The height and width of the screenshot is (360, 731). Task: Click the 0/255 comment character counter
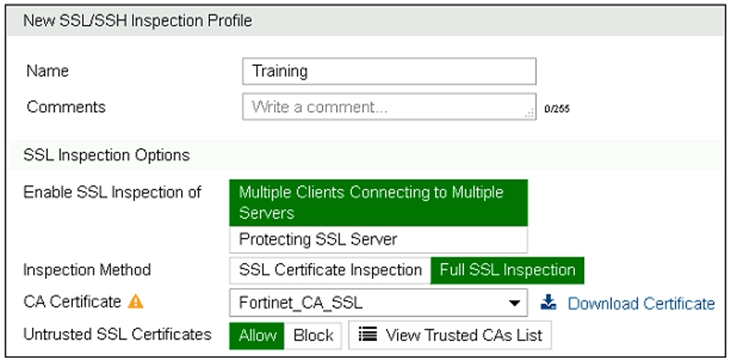[557, 110]
